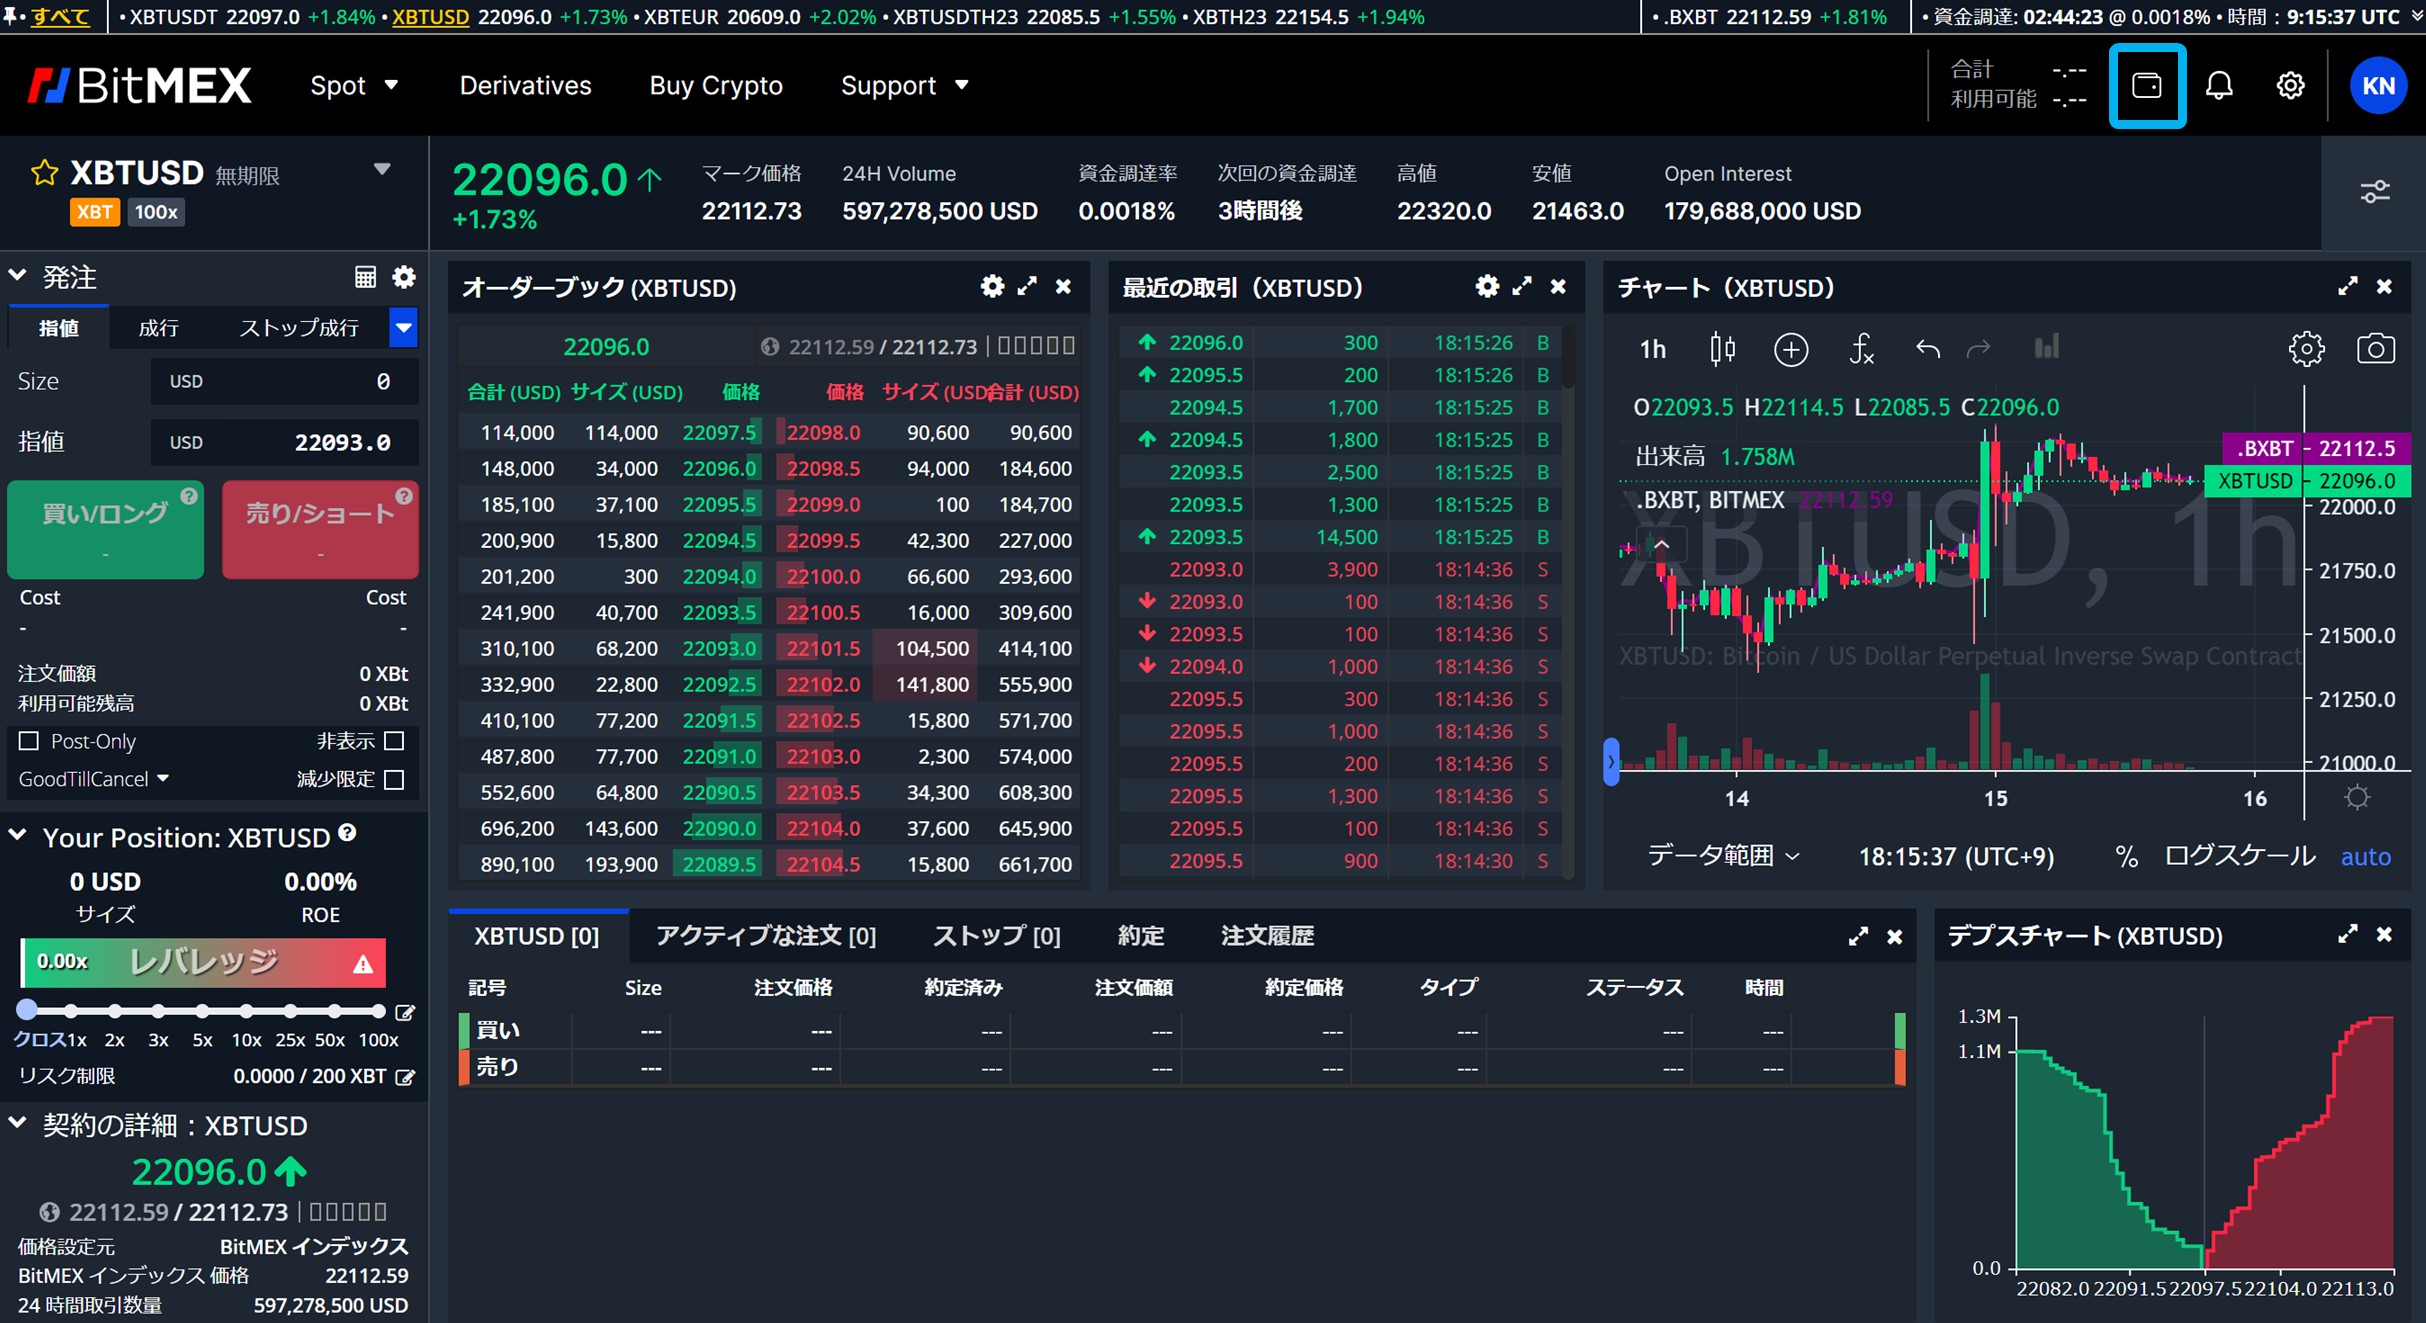Add compare symbol plus icon on chart
Screen dimensions: 2426x1323
pos(1790,349)
